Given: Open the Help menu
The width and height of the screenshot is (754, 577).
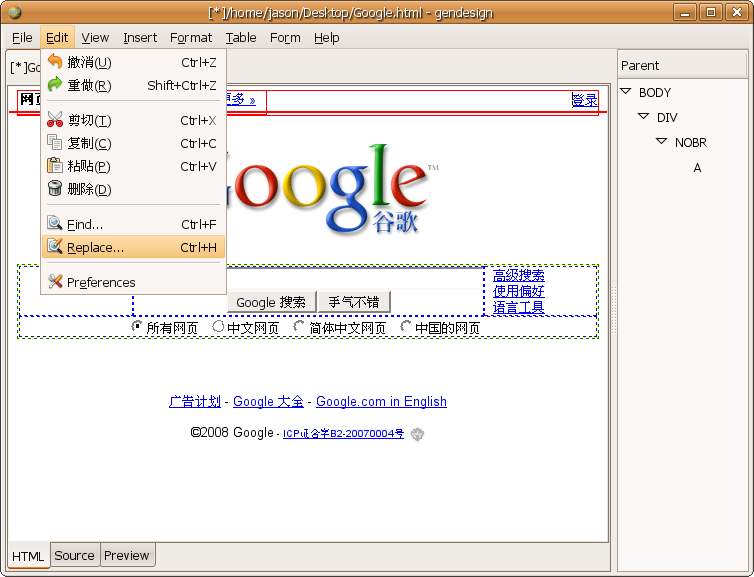Looking at the screenshot, I should point(327,38).
